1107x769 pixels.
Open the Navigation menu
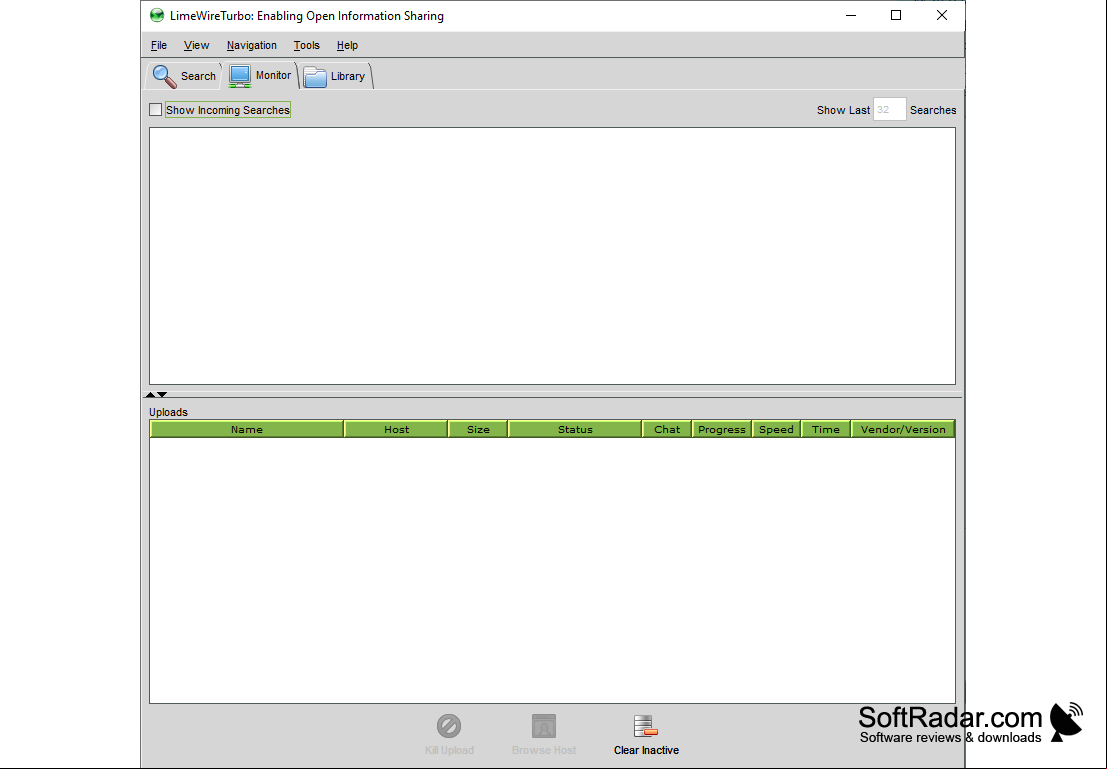click(251, 45)
